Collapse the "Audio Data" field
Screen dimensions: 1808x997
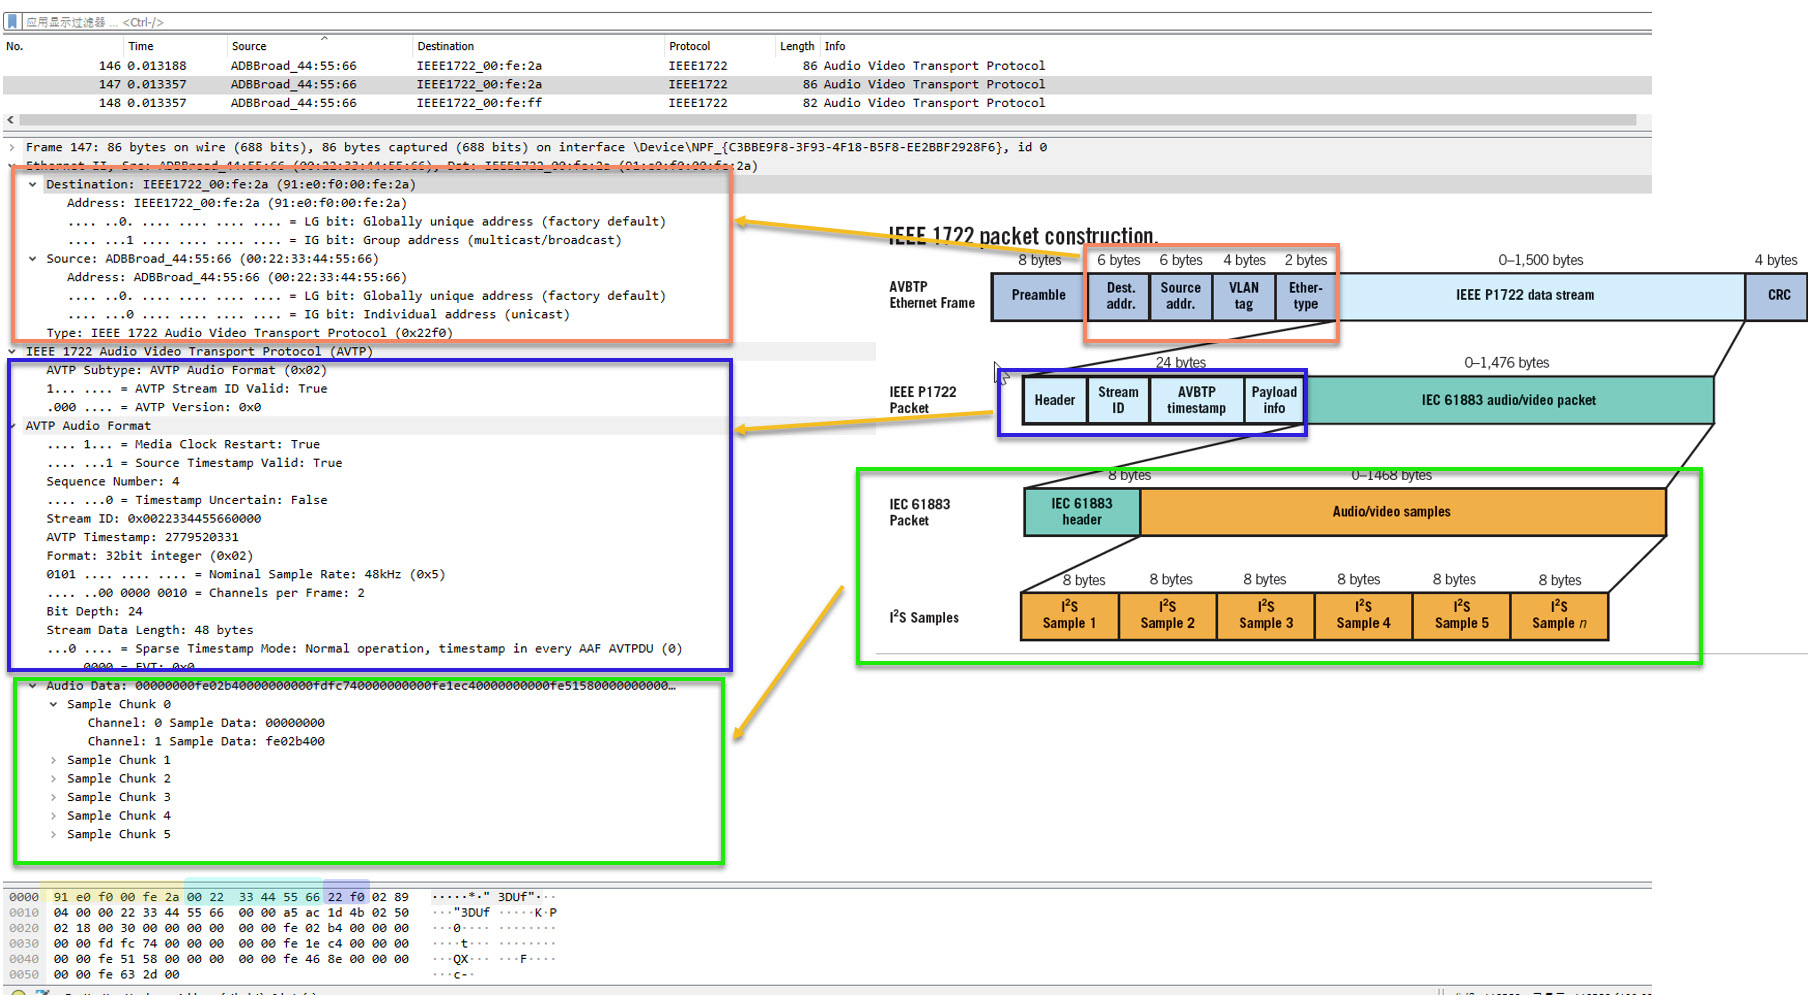[x=33, y=686]
